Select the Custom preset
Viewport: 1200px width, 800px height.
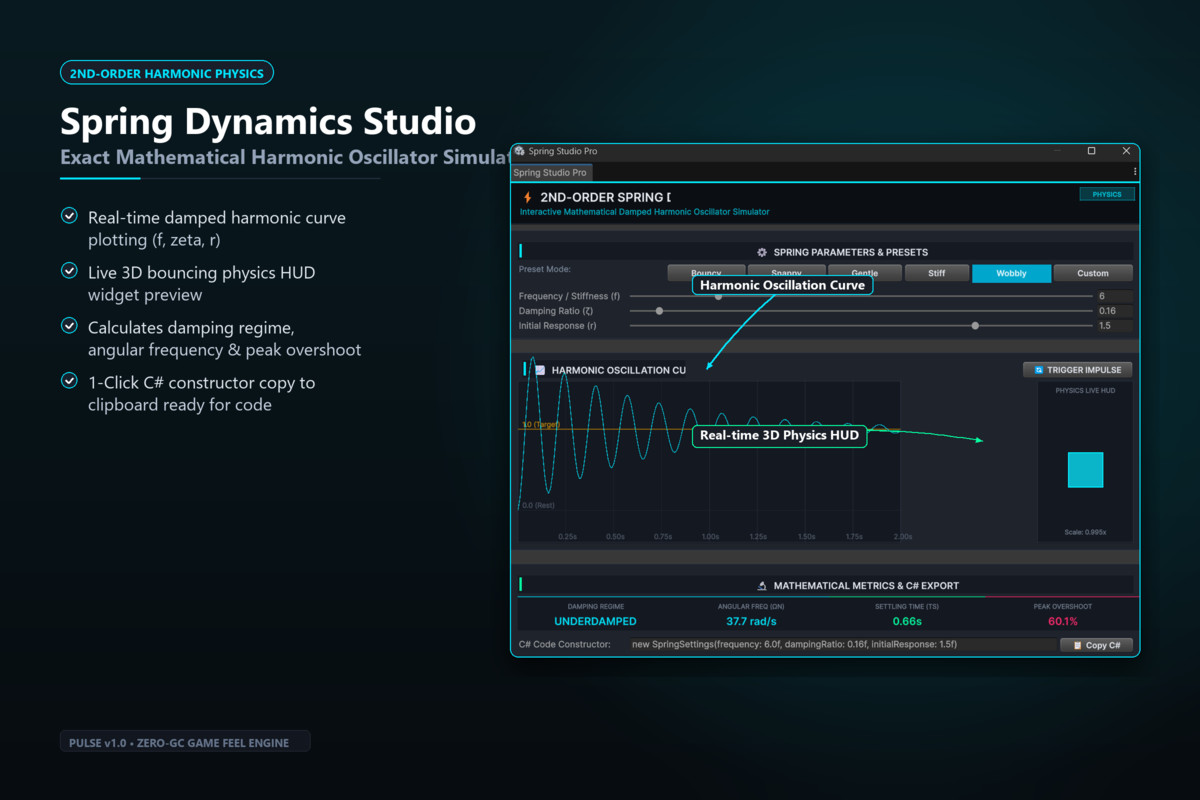[x=1093, y=273]
